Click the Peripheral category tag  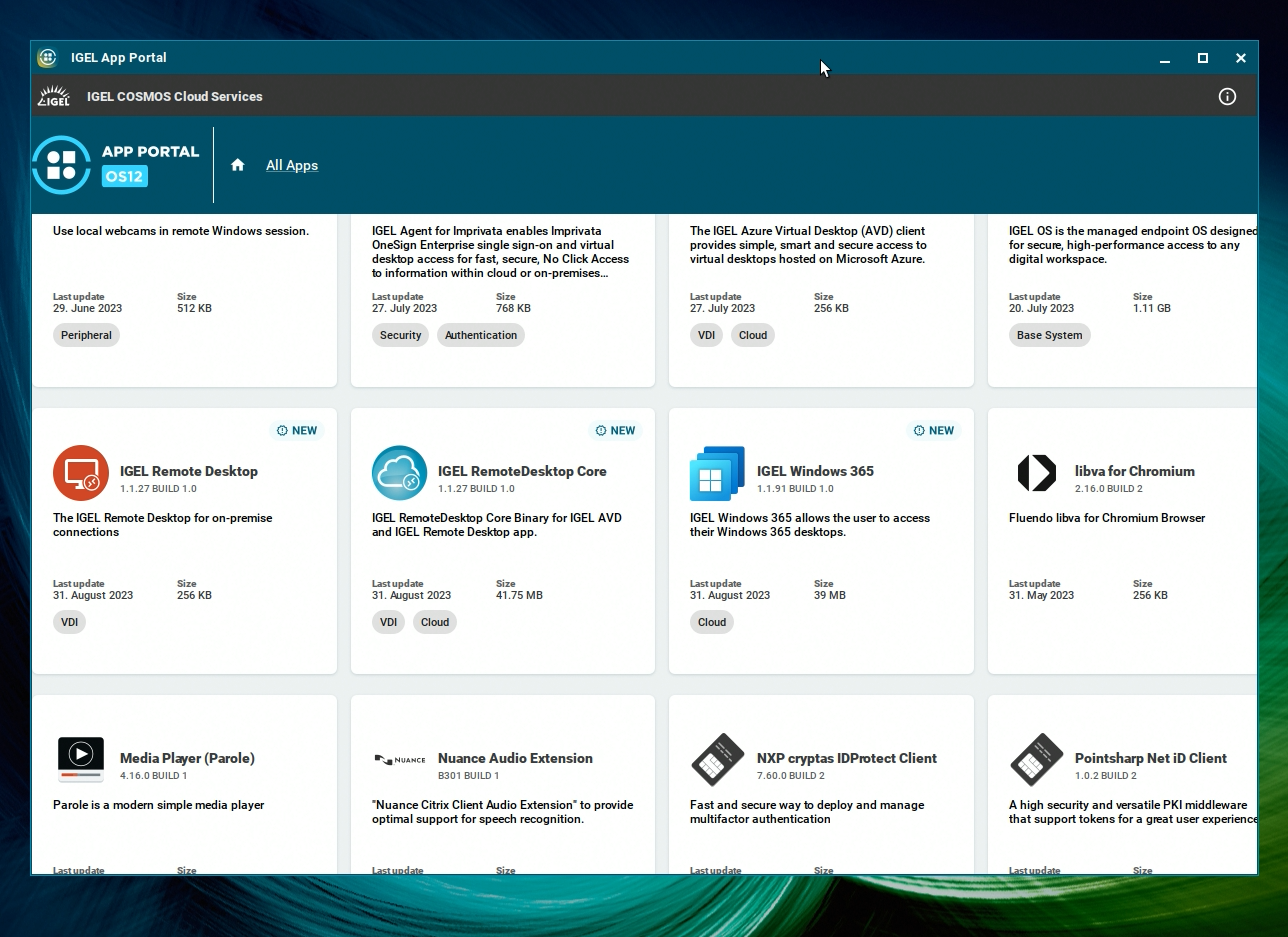tap(86, 335)
